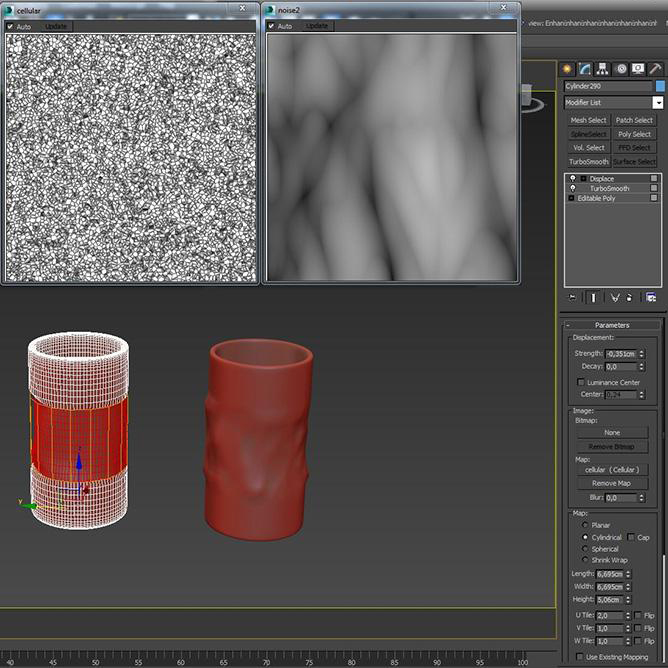
Task: Select Planar mapping radio button
Action: [x=585, y=525]
